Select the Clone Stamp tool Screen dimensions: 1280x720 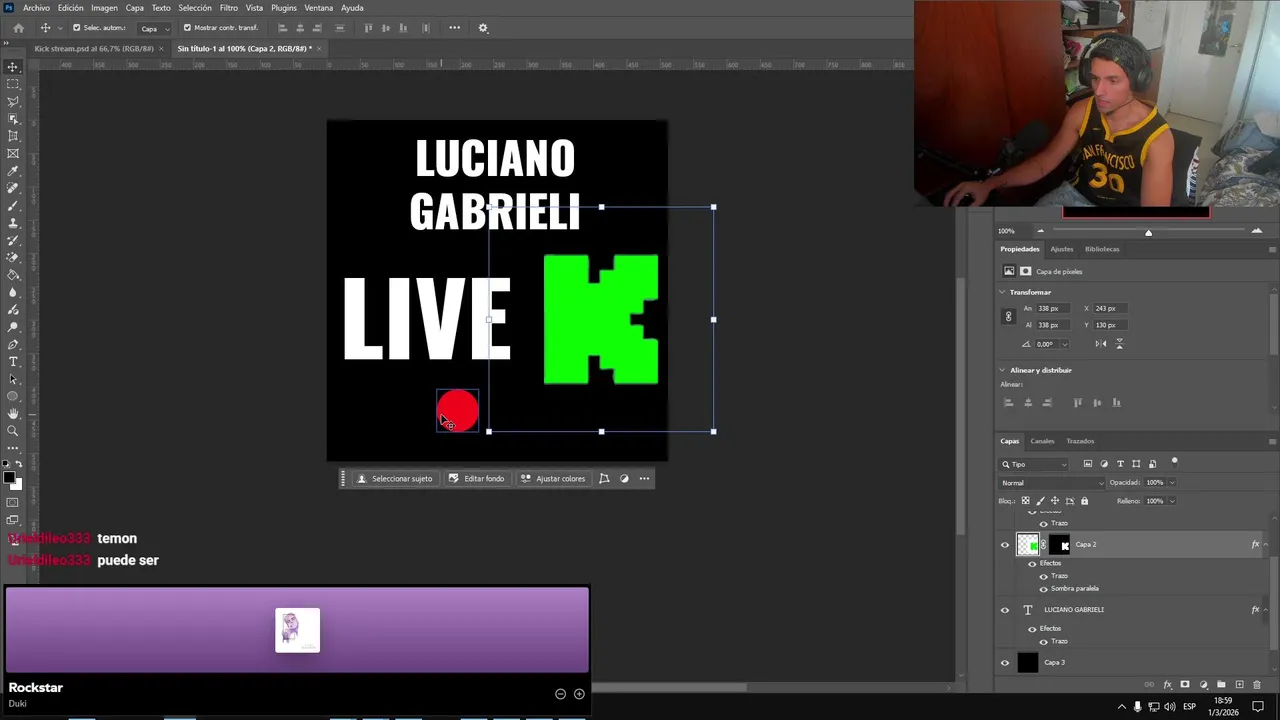click(x=13, y=223)
